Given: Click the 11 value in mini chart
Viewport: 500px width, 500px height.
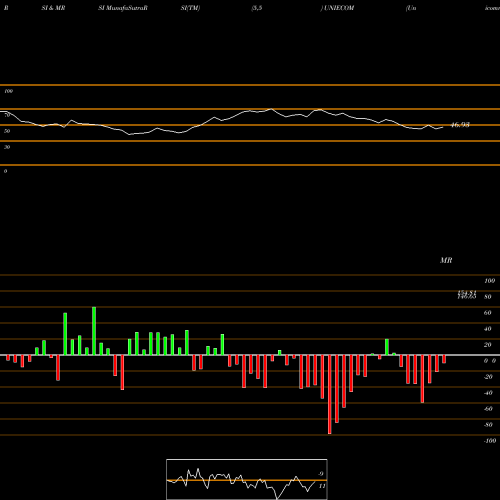Looking at the screenshot, I should pos(322,486).
